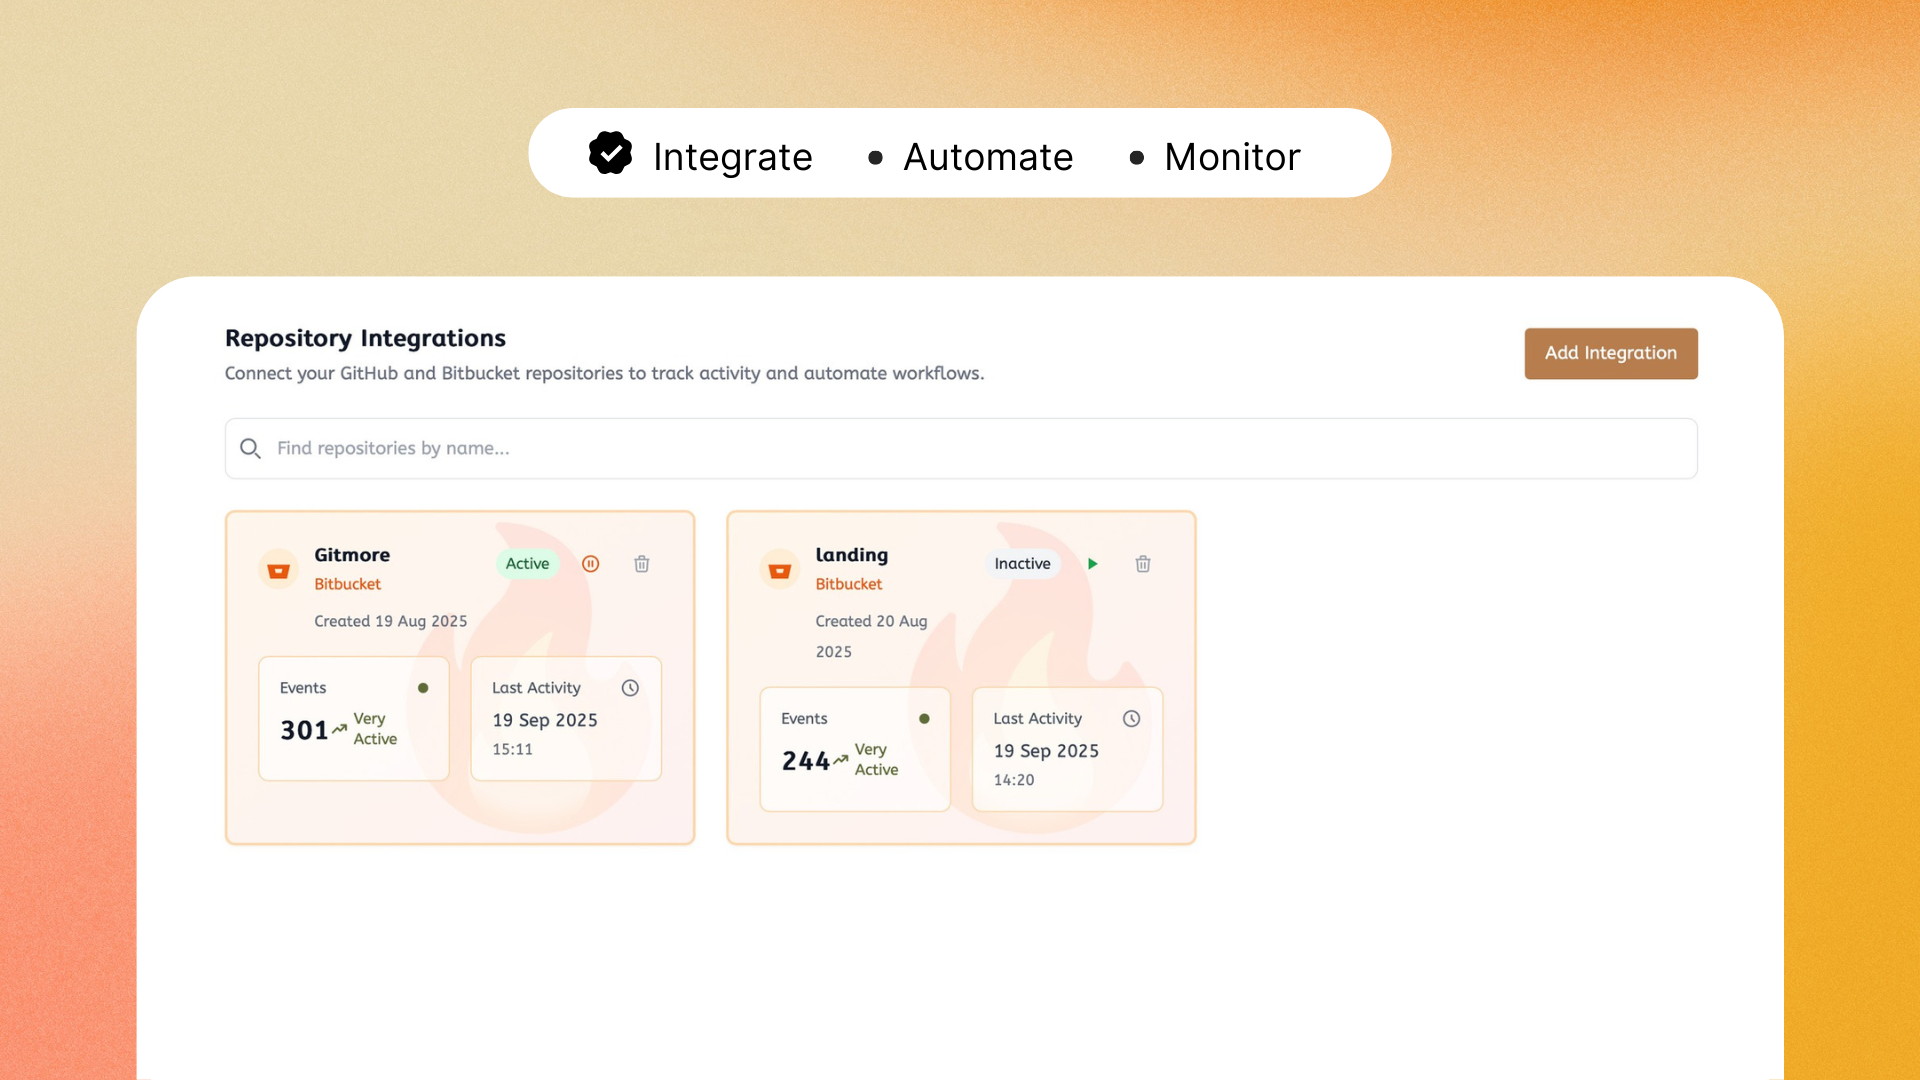This screenshot has height=1080, width=1920.
Task: Click the green status dot in Gitmore Events
Action: point(423,687)
